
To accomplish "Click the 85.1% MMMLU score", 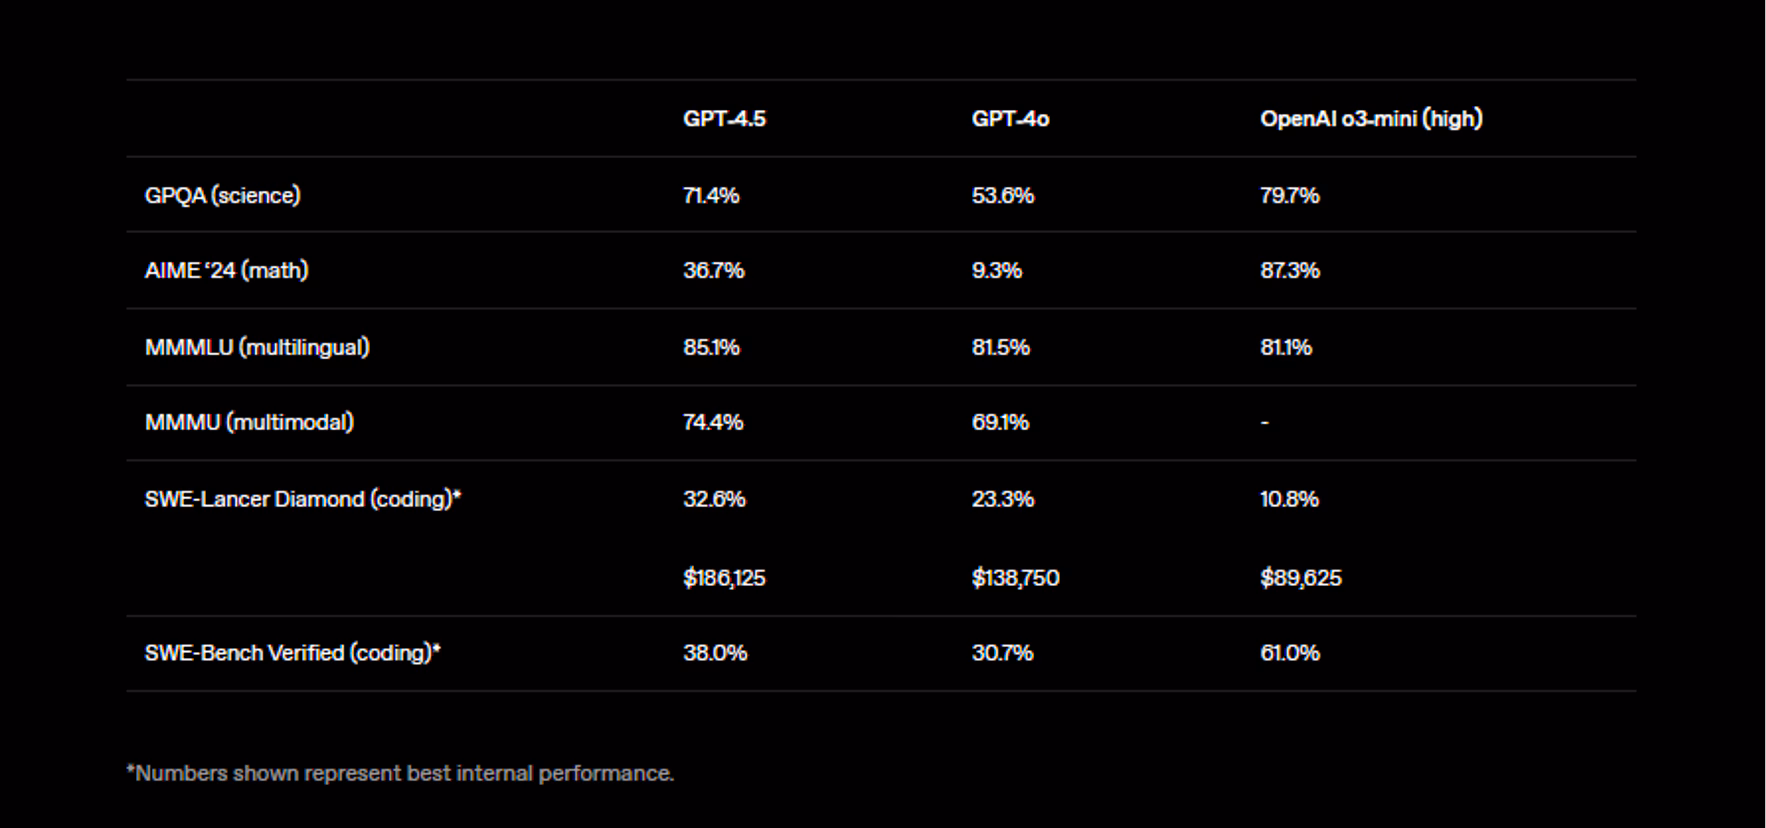I will pos(711,347).
